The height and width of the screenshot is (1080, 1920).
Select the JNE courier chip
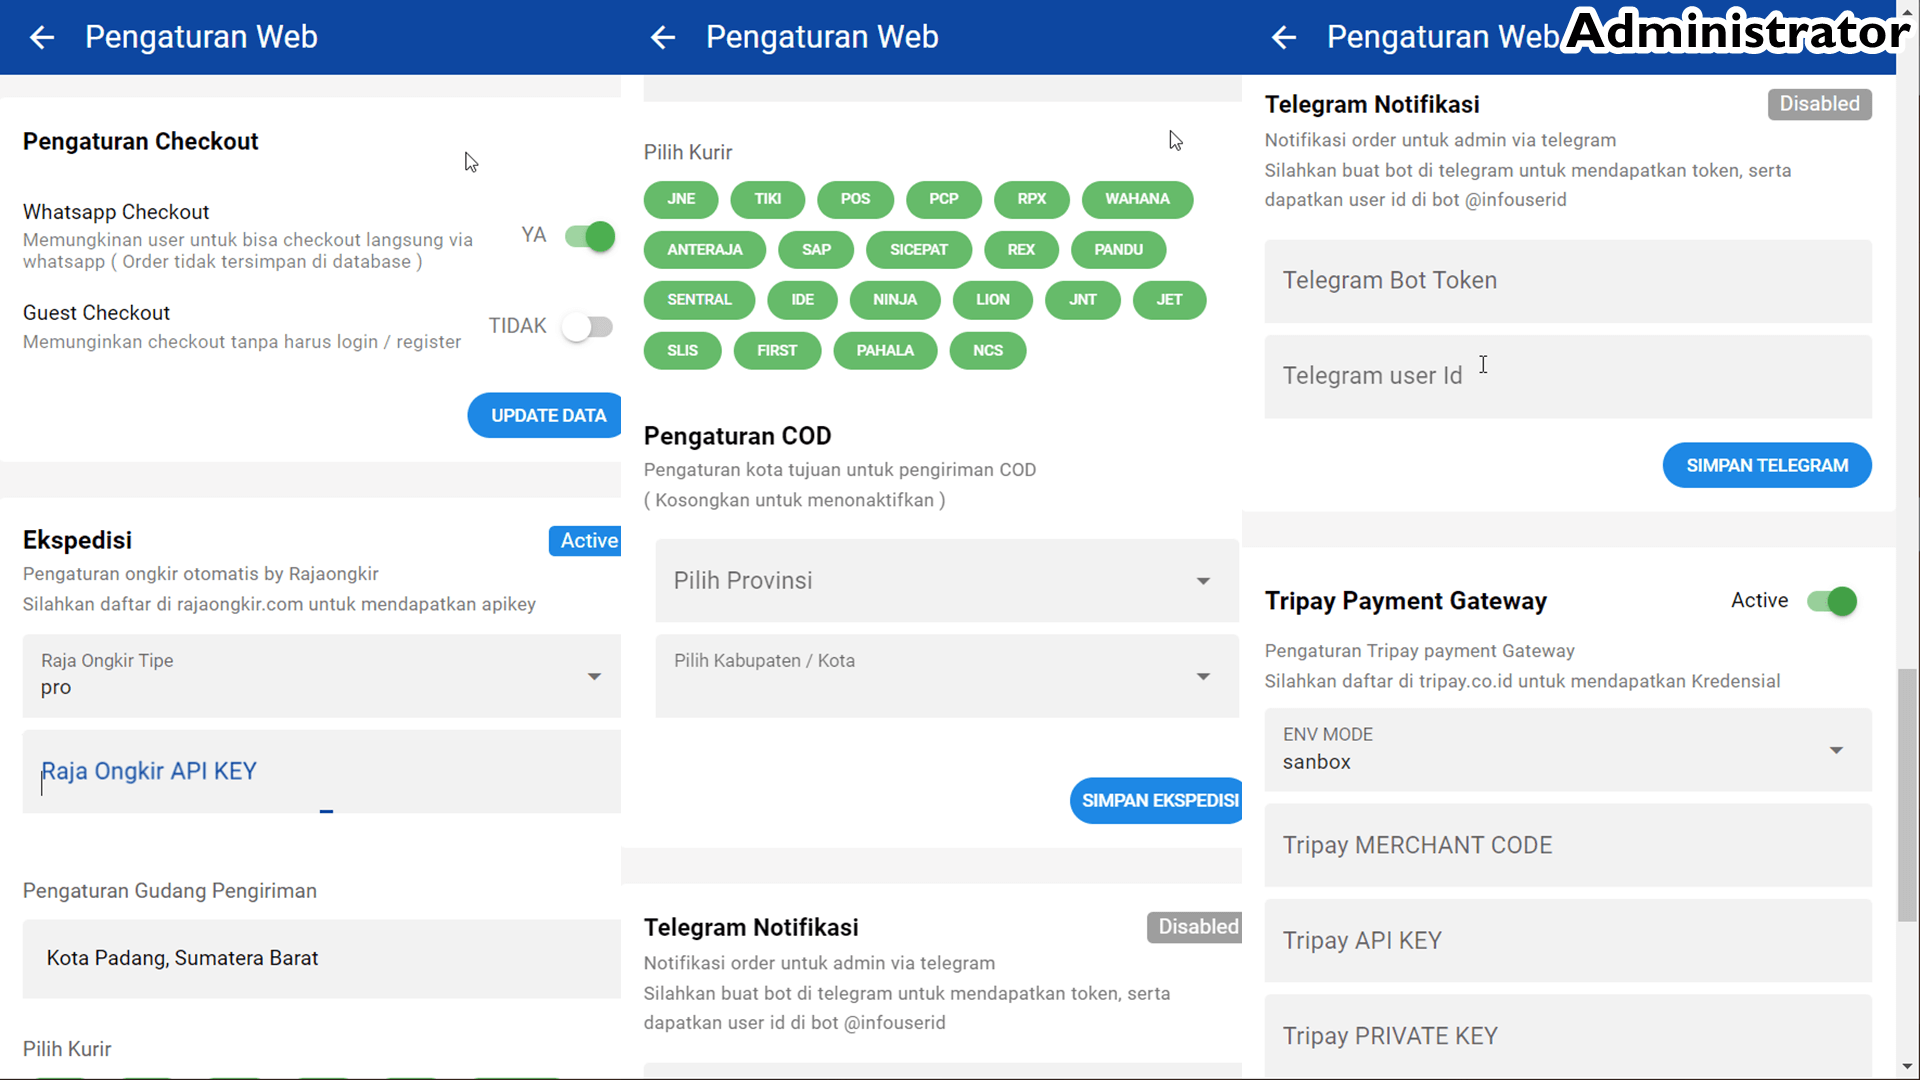click(x=681, y=199)
